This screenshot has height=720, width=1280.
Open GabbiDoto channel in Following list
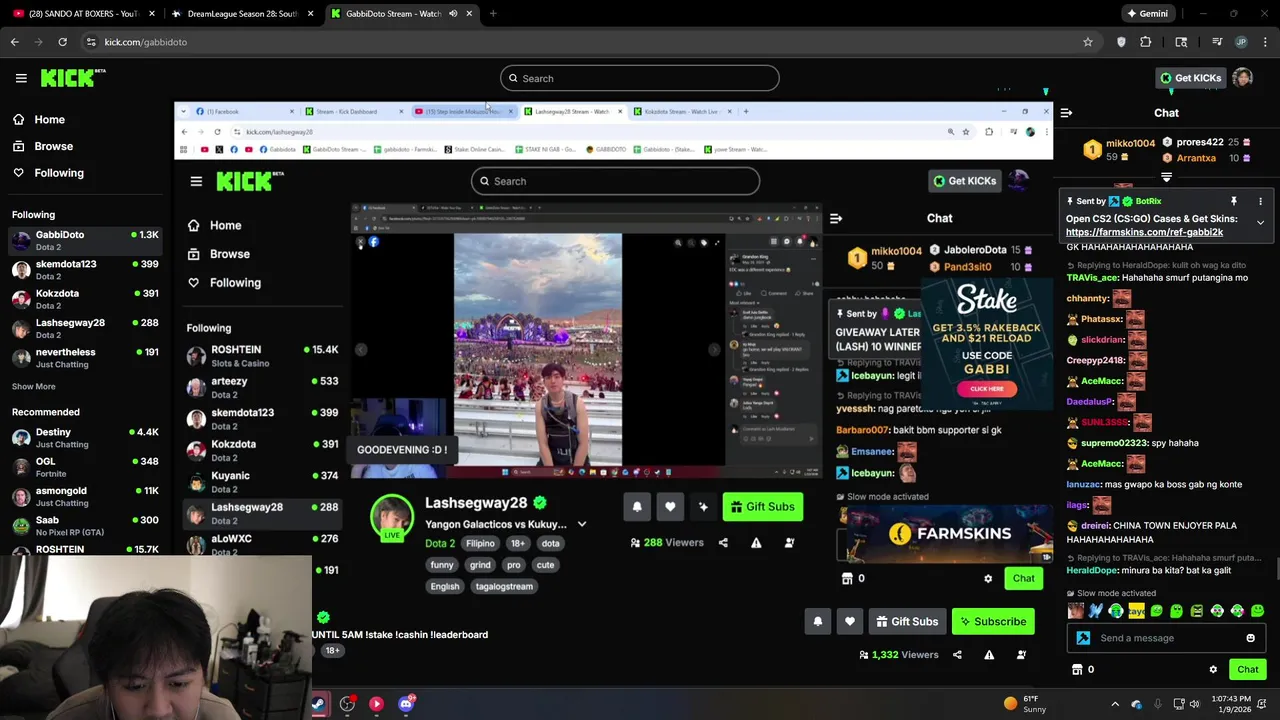86,240
